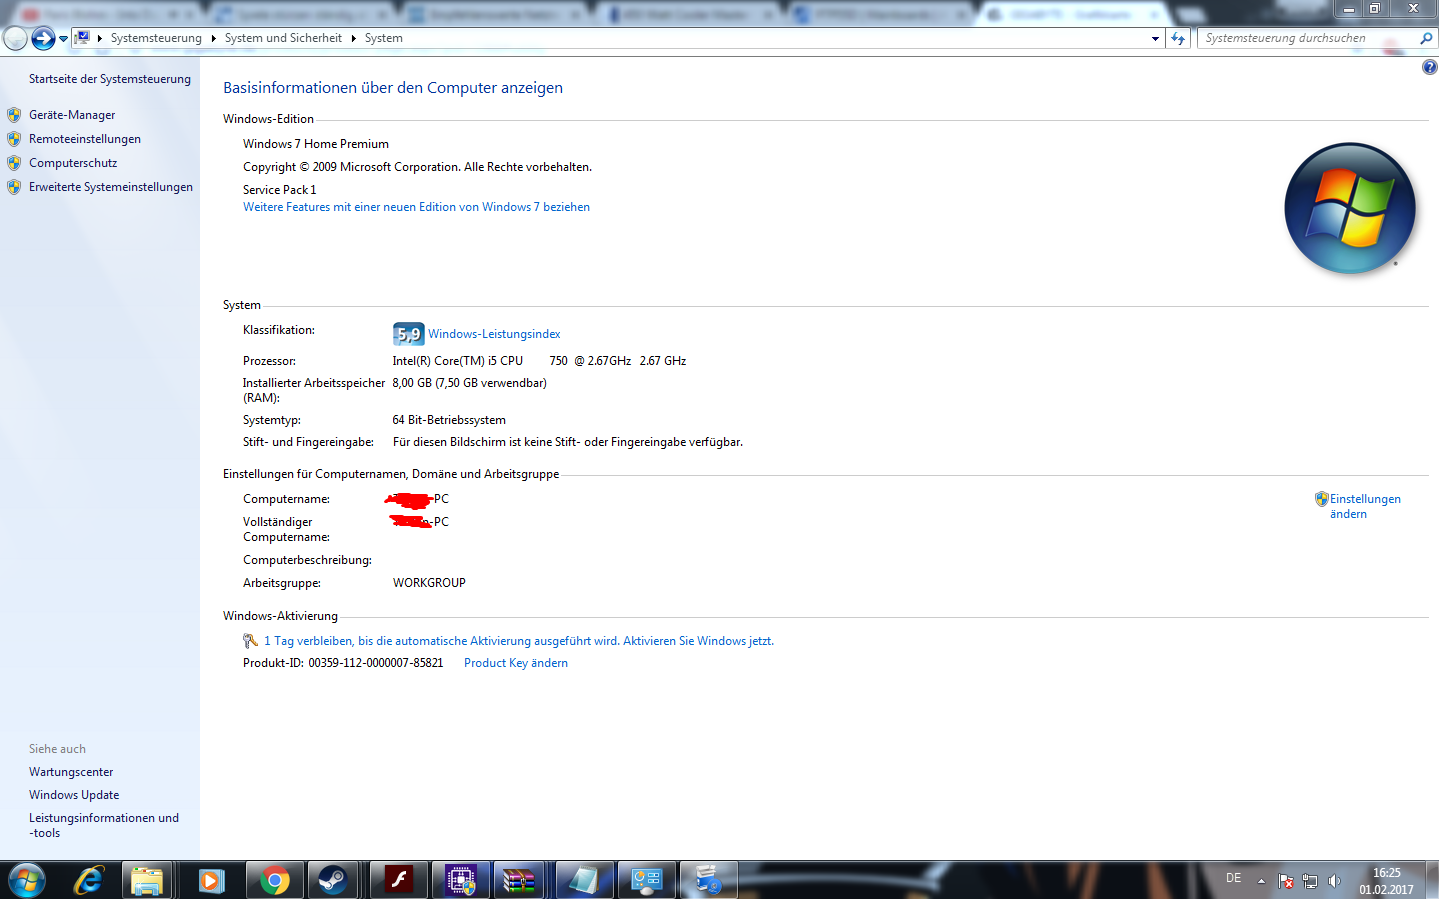This screenshot has width=1439, height=899.
Task: Click the activate Windows now link
Action: click(698, 641)
